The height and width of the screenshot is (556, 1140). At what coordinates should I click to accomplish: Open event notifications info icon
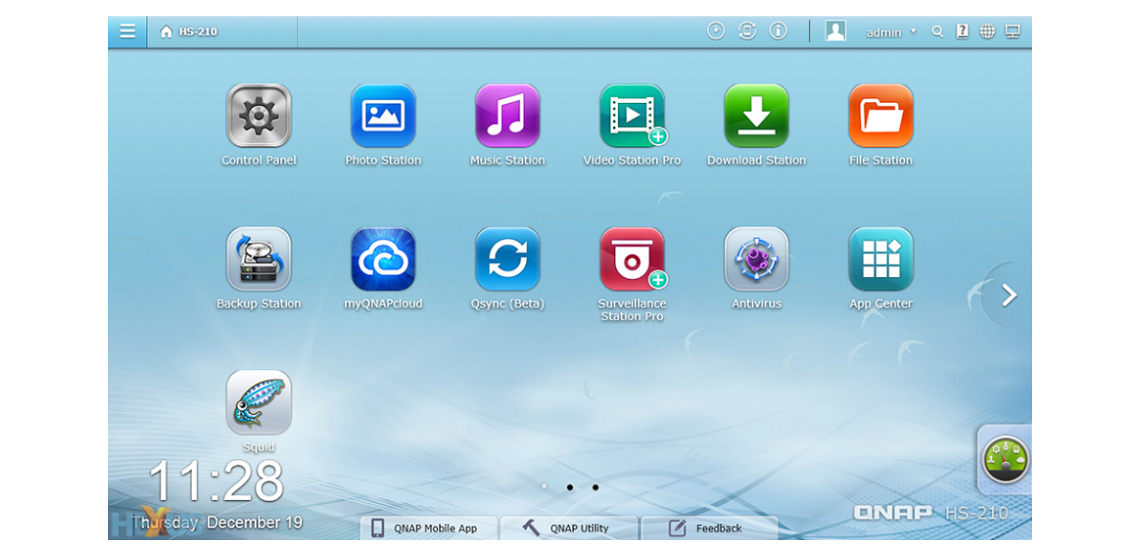[778, 31]
